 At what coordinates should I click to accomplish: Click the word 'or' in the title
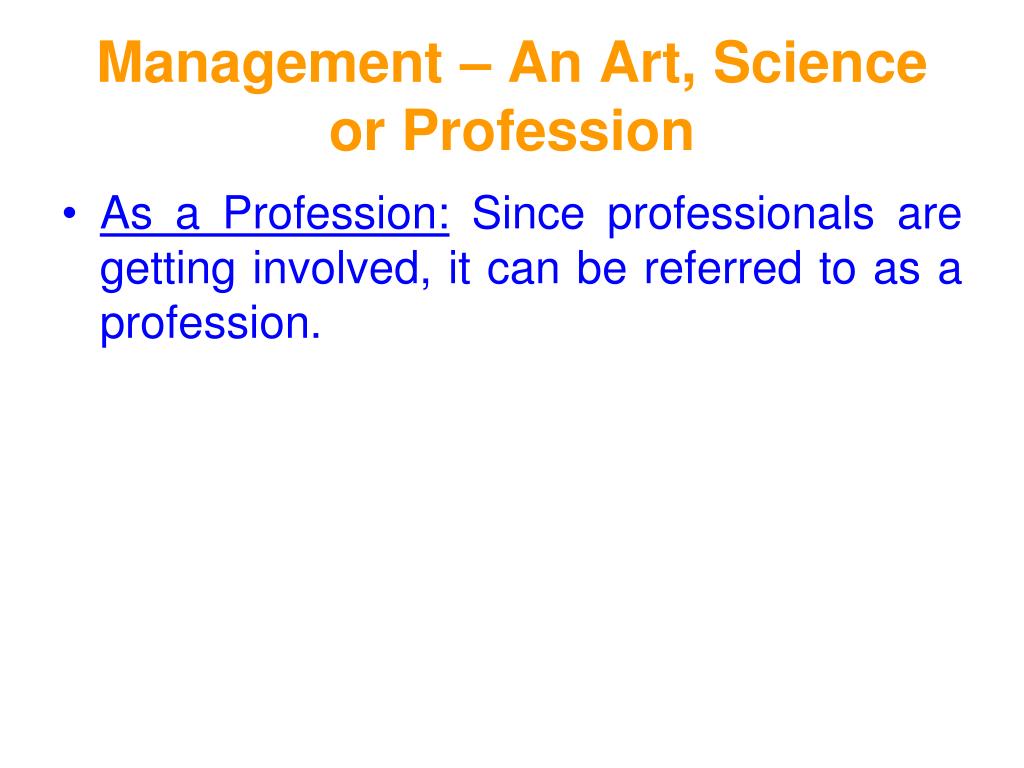point(357,135)
